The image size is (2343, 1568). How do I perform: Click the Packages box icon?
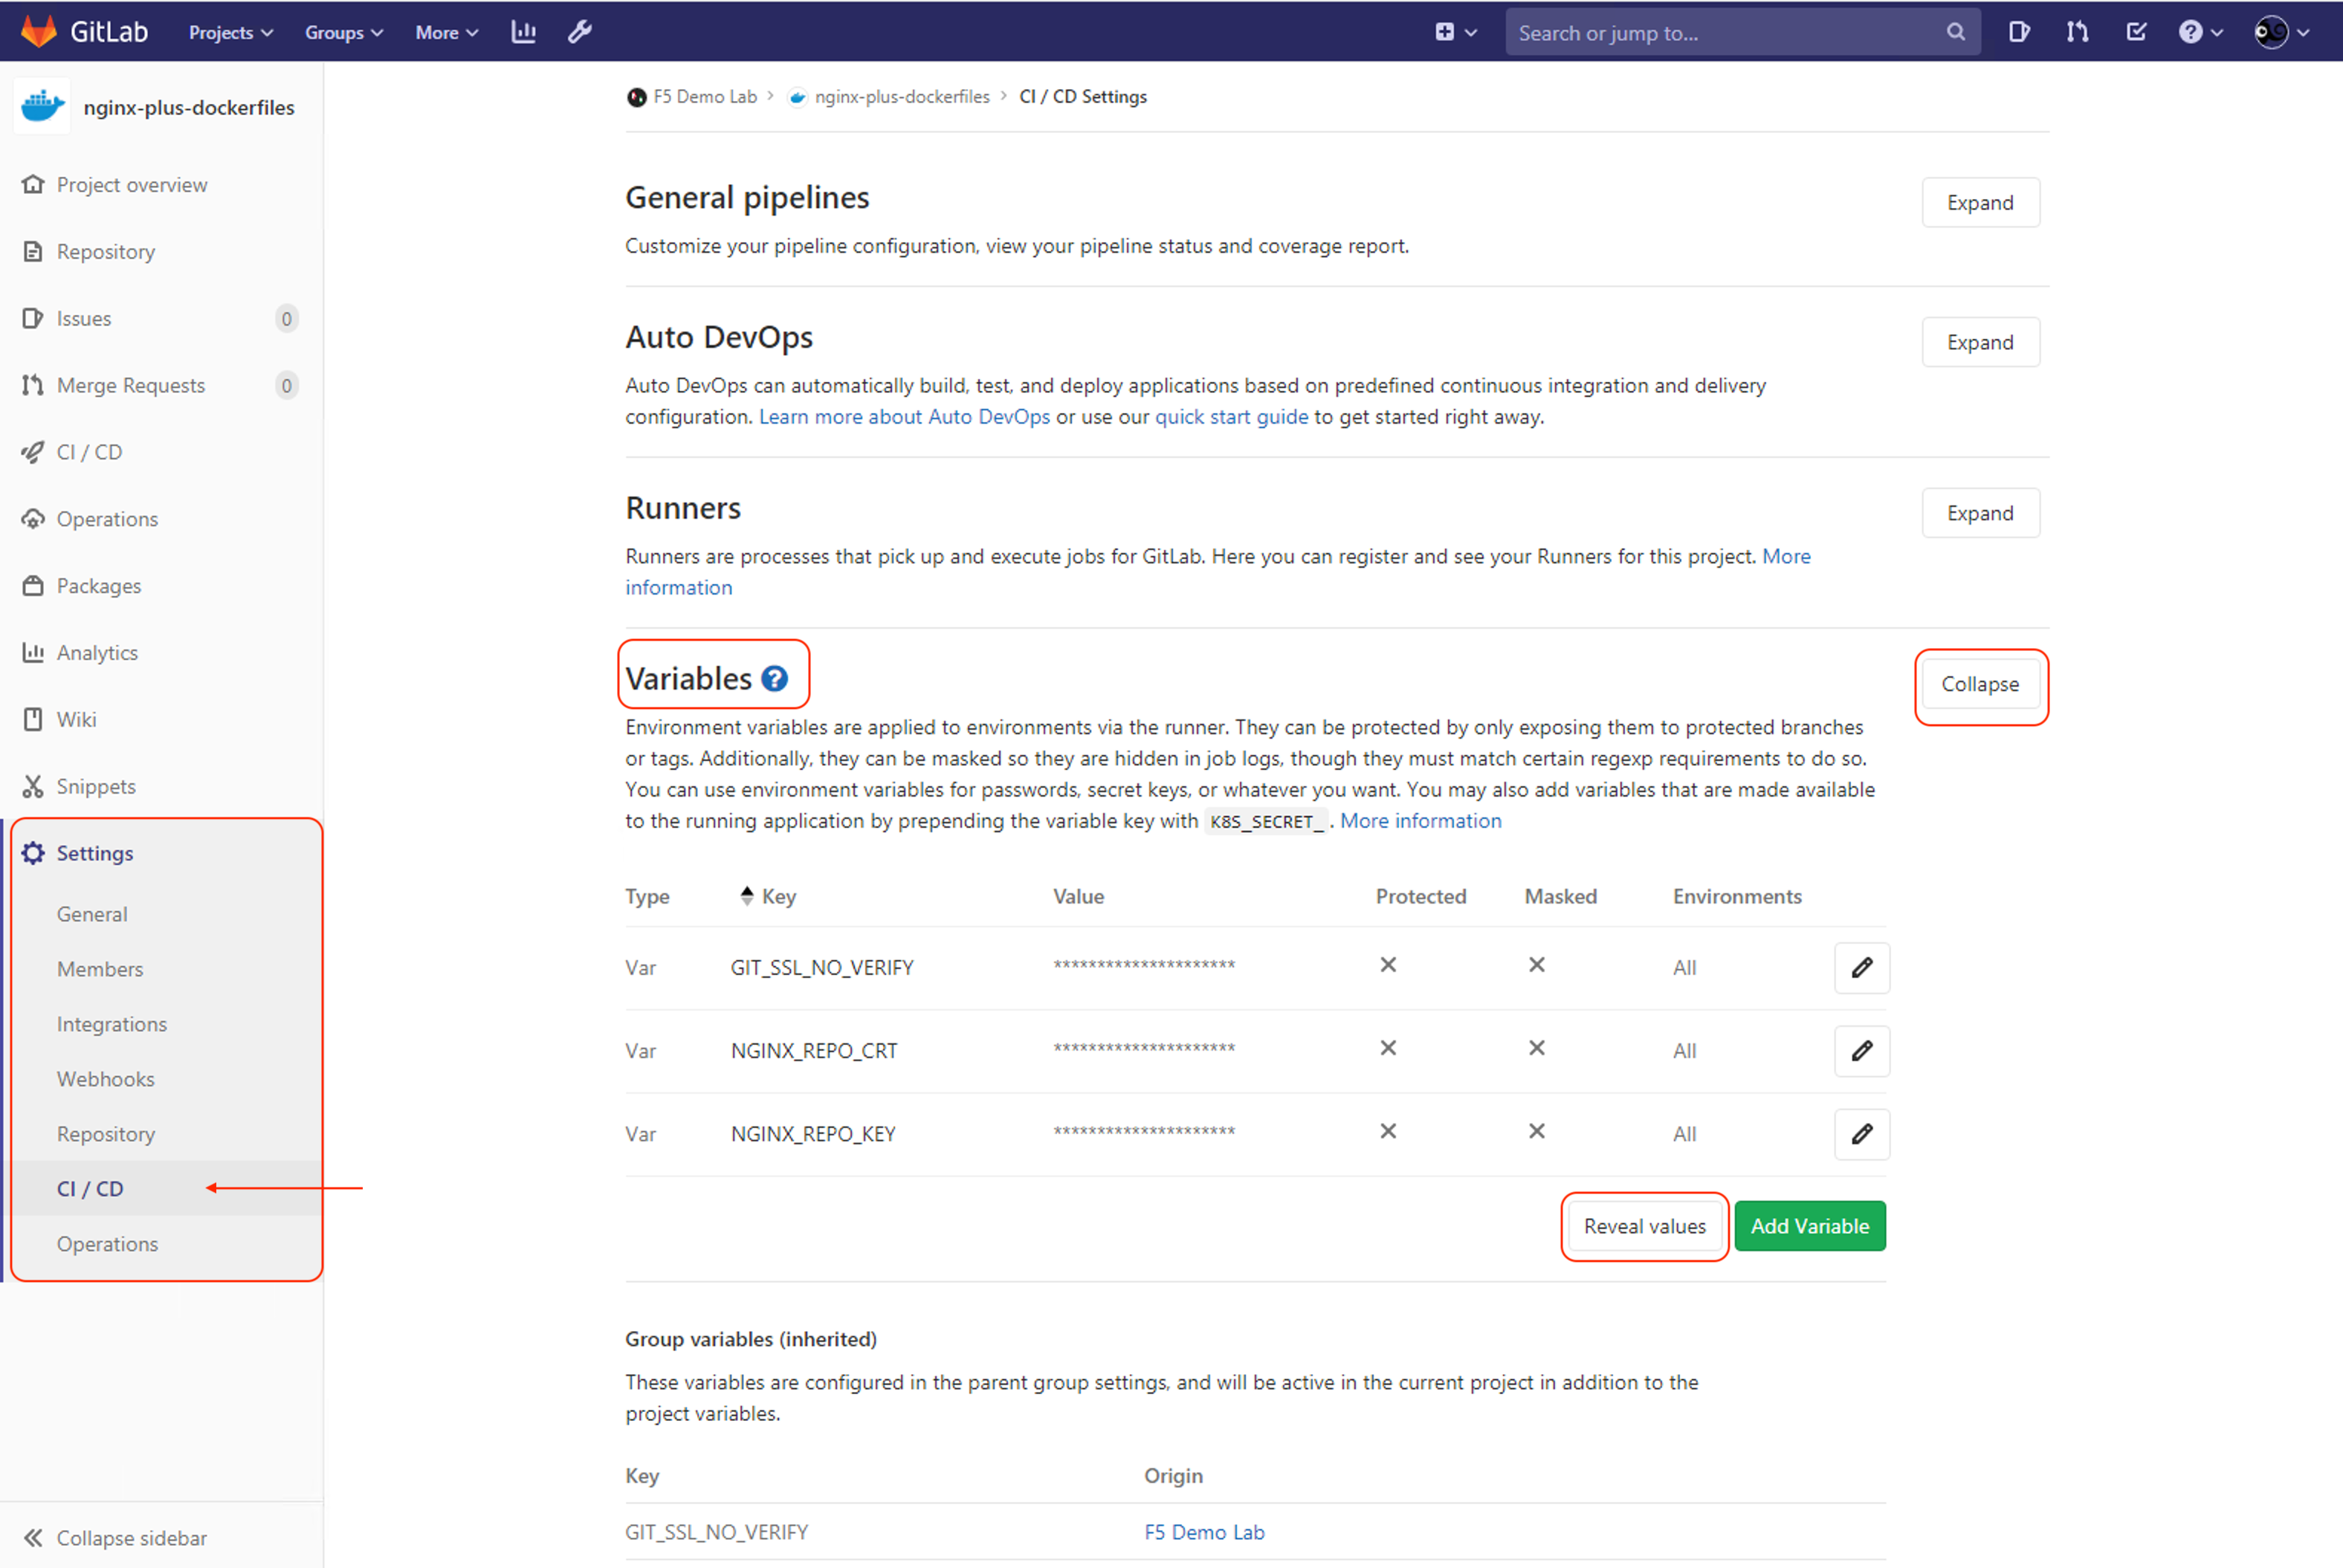click(x=33, y=585)
